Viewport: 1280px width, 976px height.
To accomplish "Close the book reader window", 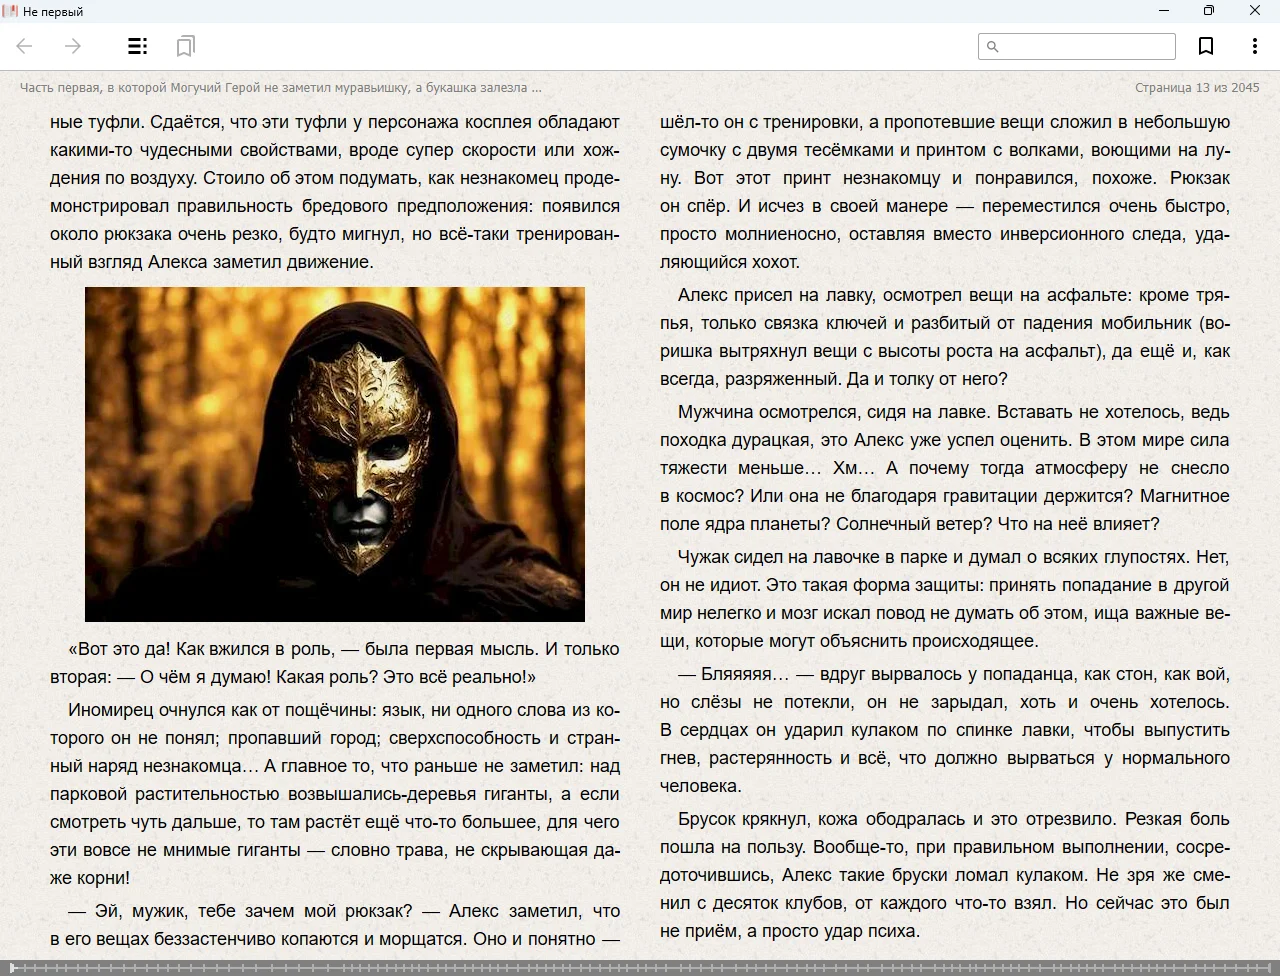I will 1255,11.
